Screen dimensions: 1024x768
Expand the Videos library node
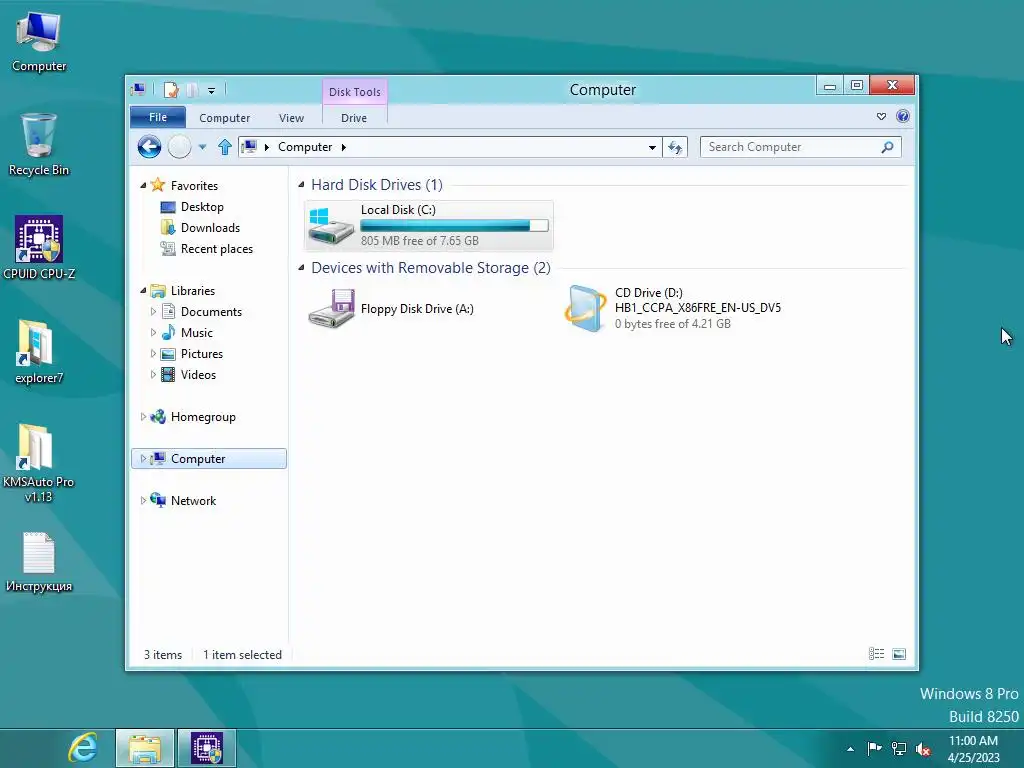(x=153, y=374)
